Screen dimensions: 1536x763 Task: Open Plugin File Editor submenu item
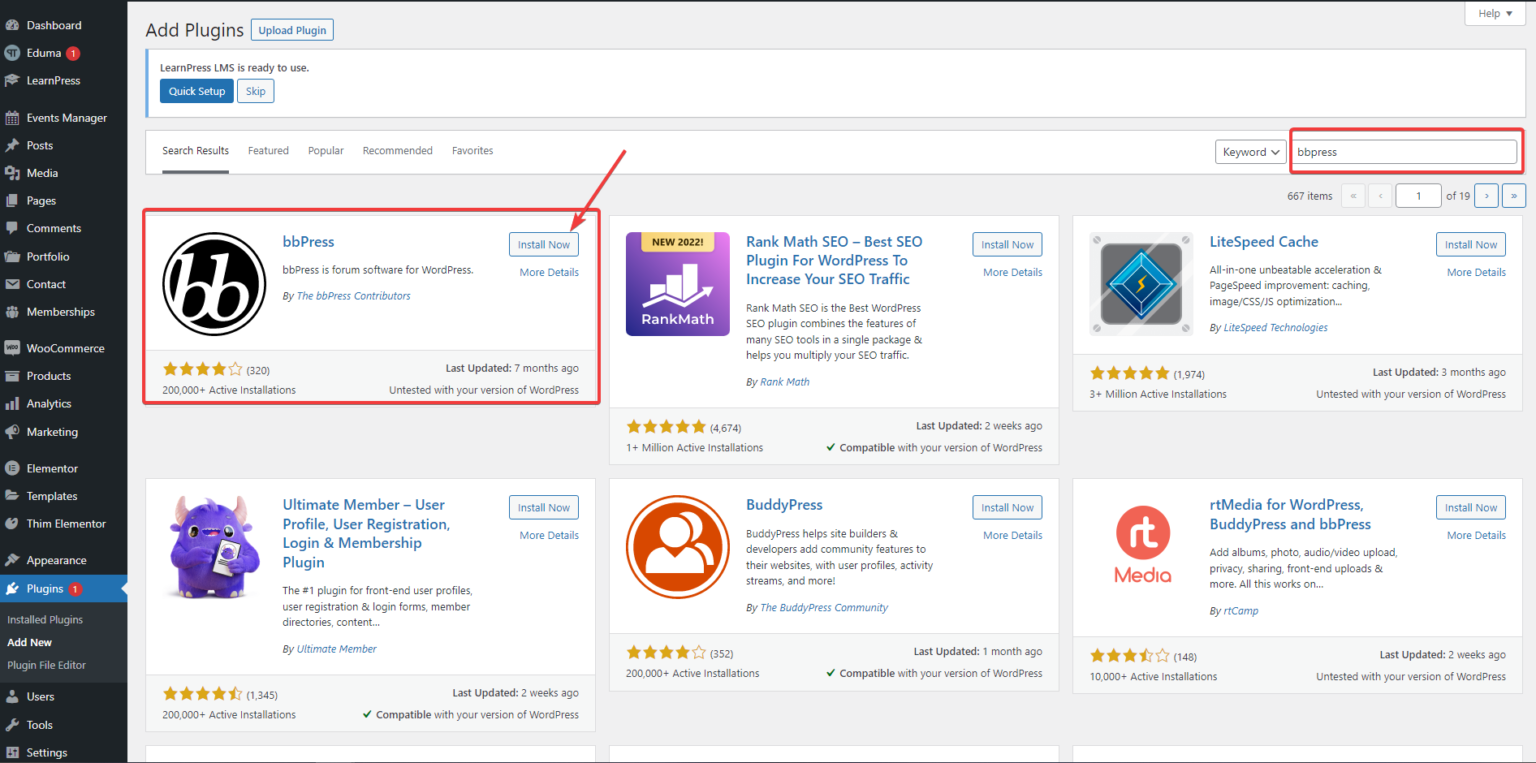(x=47, y=665)
